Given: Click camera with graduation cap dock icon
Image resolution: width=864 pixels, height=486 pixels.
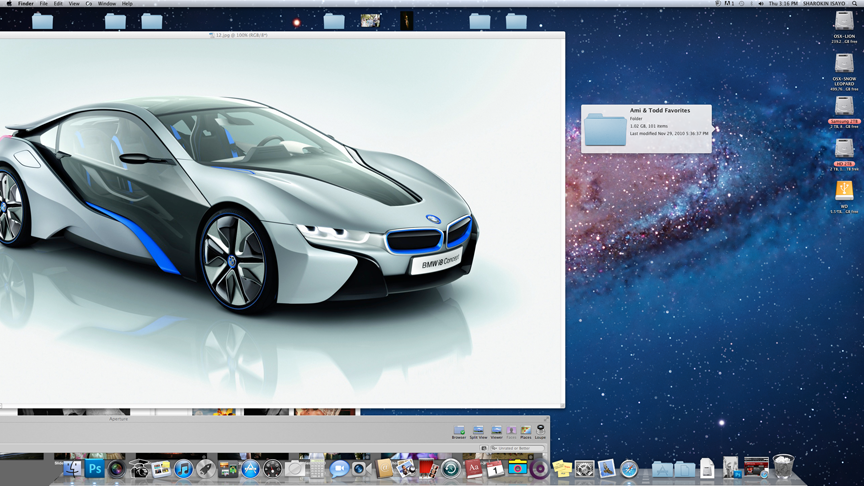Looking at the screenshot, I should point(139,469).
